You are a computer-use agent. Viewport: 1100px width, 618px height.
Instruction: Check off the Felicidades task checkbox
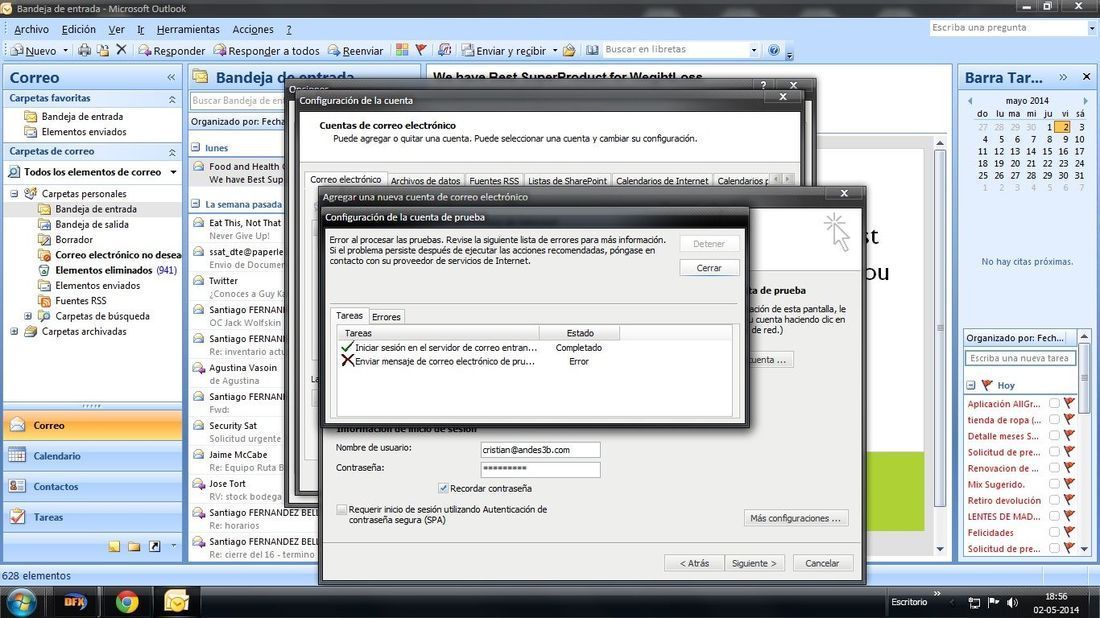tap(1054, 533)
